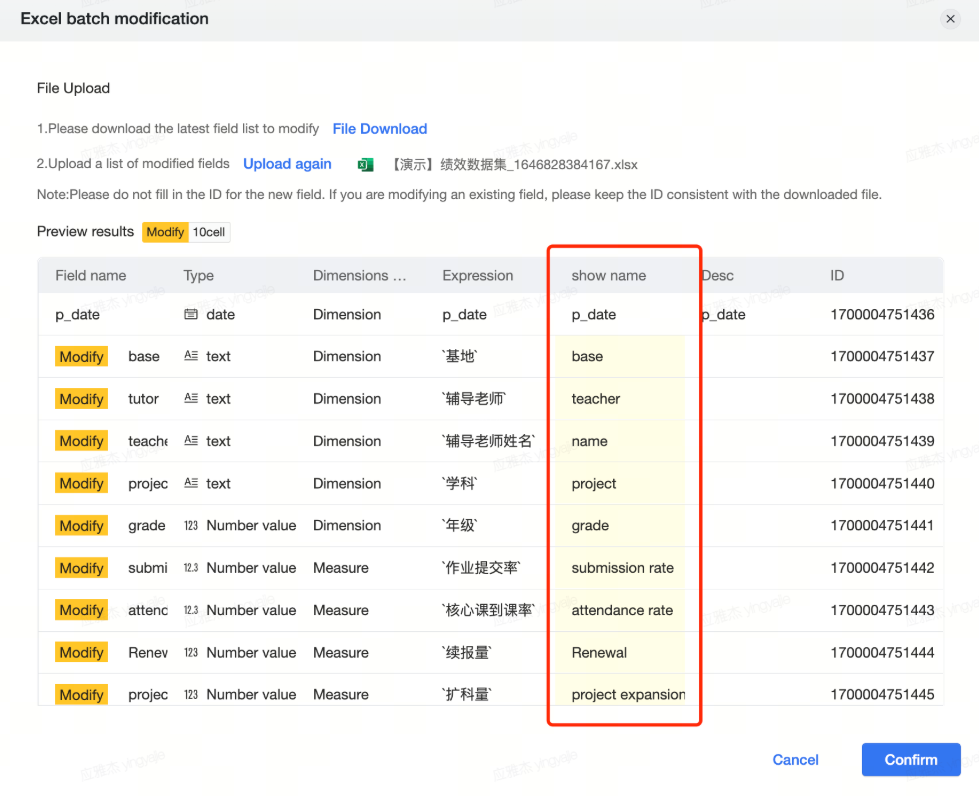
Task: Click the File Download link
Action: [x=380, y=129]
